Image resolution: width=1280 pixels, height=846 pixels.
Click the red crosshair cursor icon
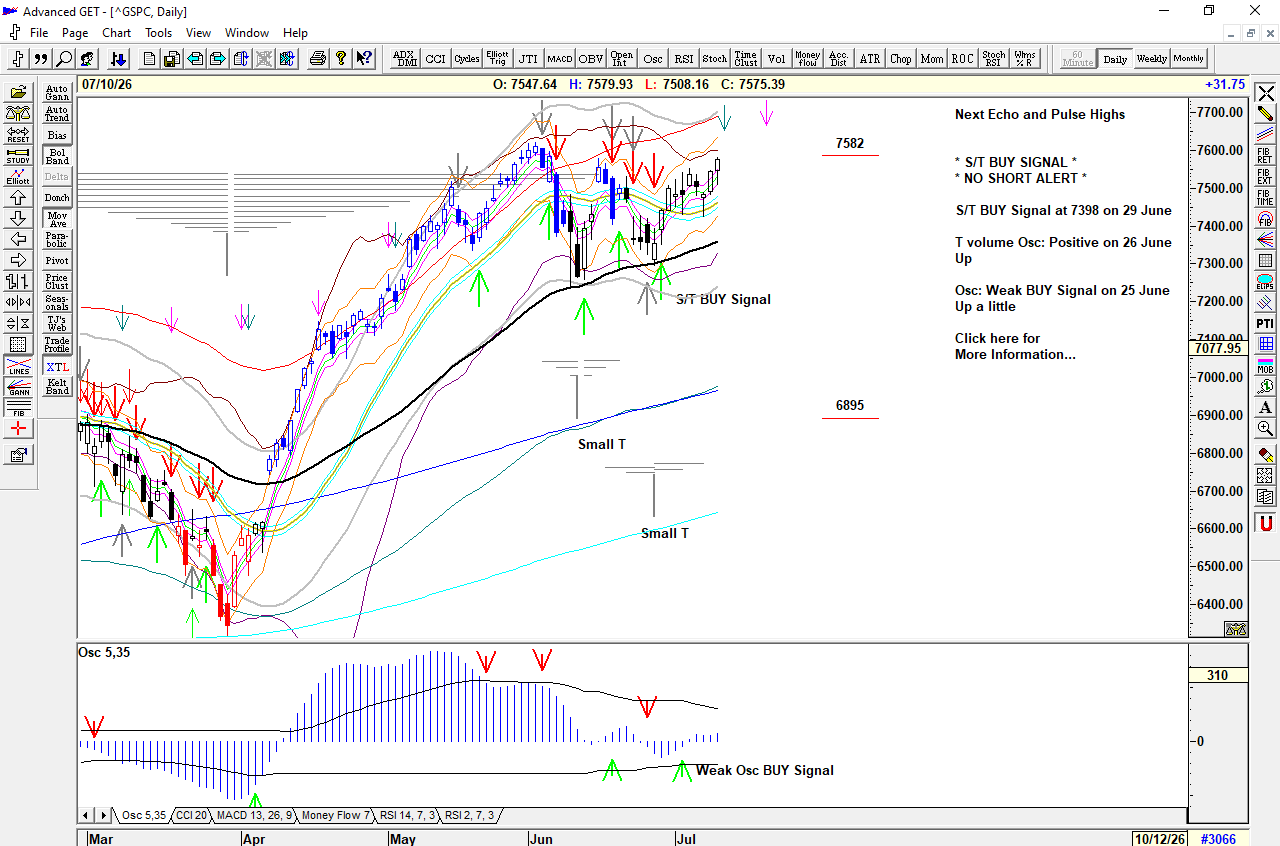[x=18, y=428]
